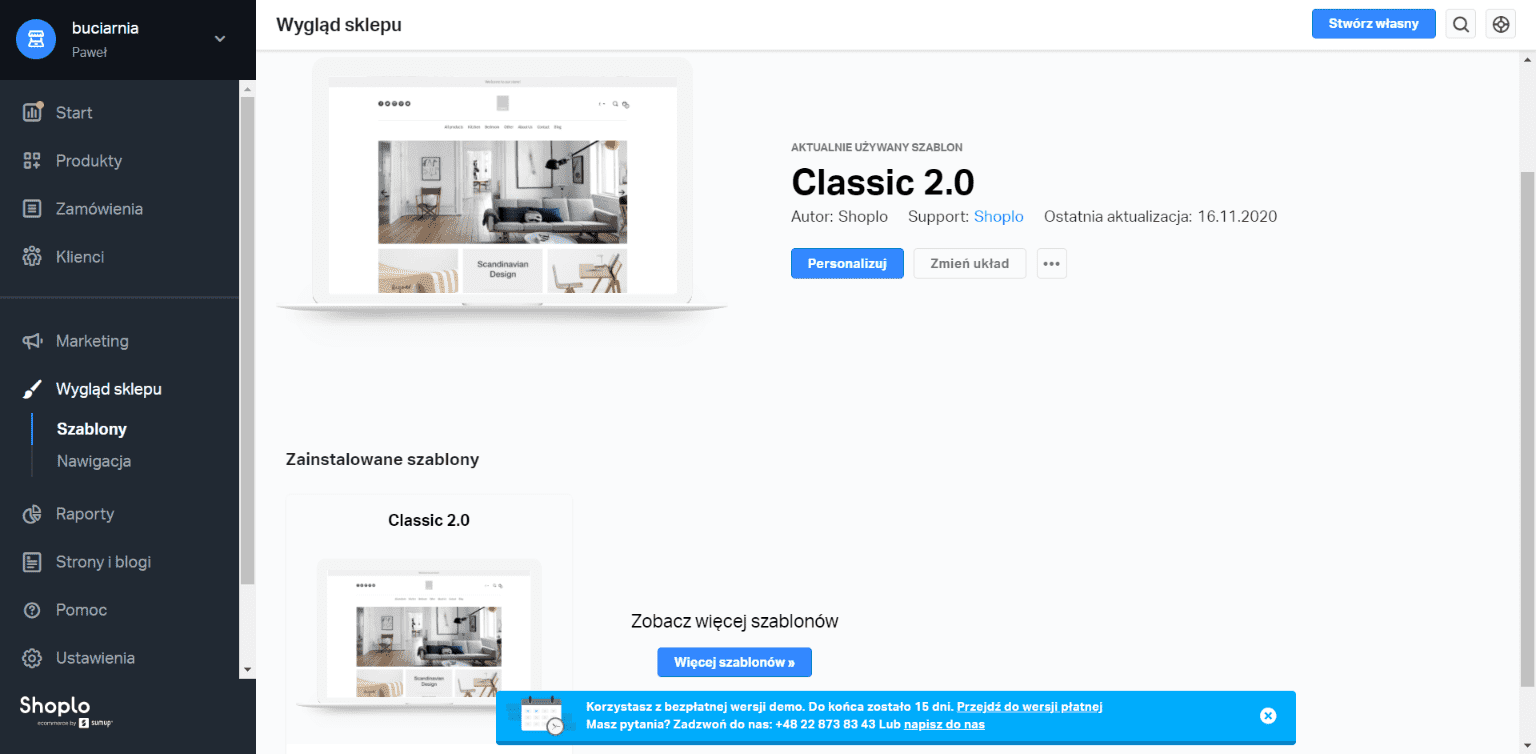Click the Autor: Shoplo text
1536x754 pixels.
coord(839,216)
